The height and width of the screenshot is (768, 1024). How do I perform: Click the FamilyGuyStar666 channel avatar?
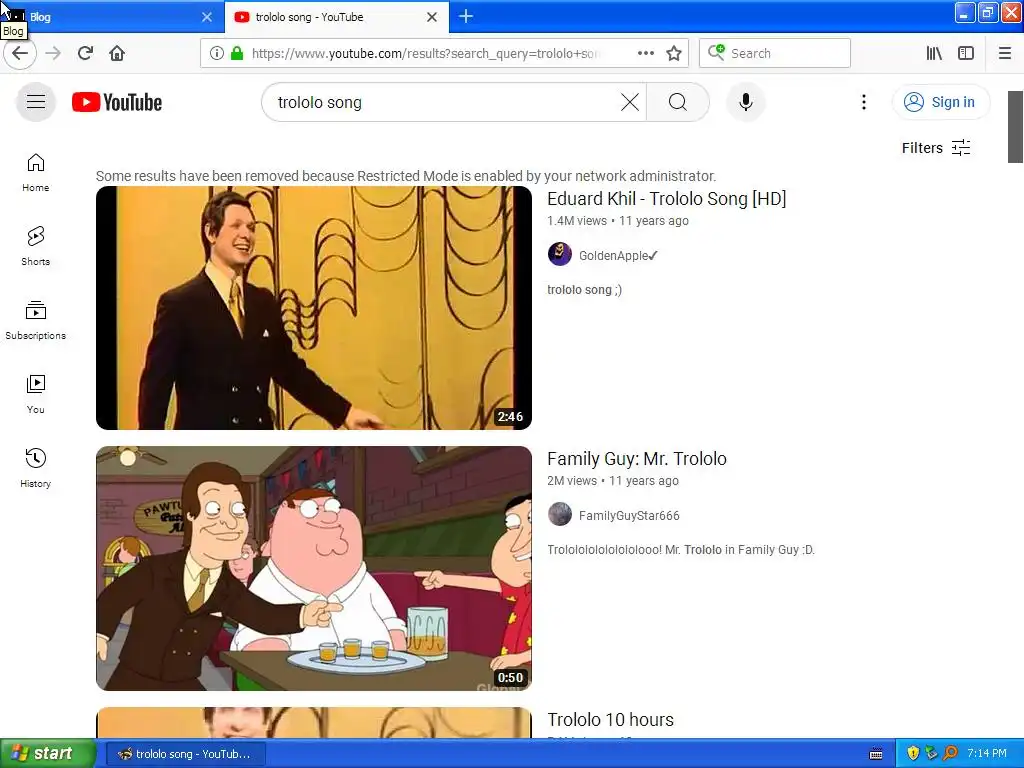pyautogui.click(x=560, y=515)
